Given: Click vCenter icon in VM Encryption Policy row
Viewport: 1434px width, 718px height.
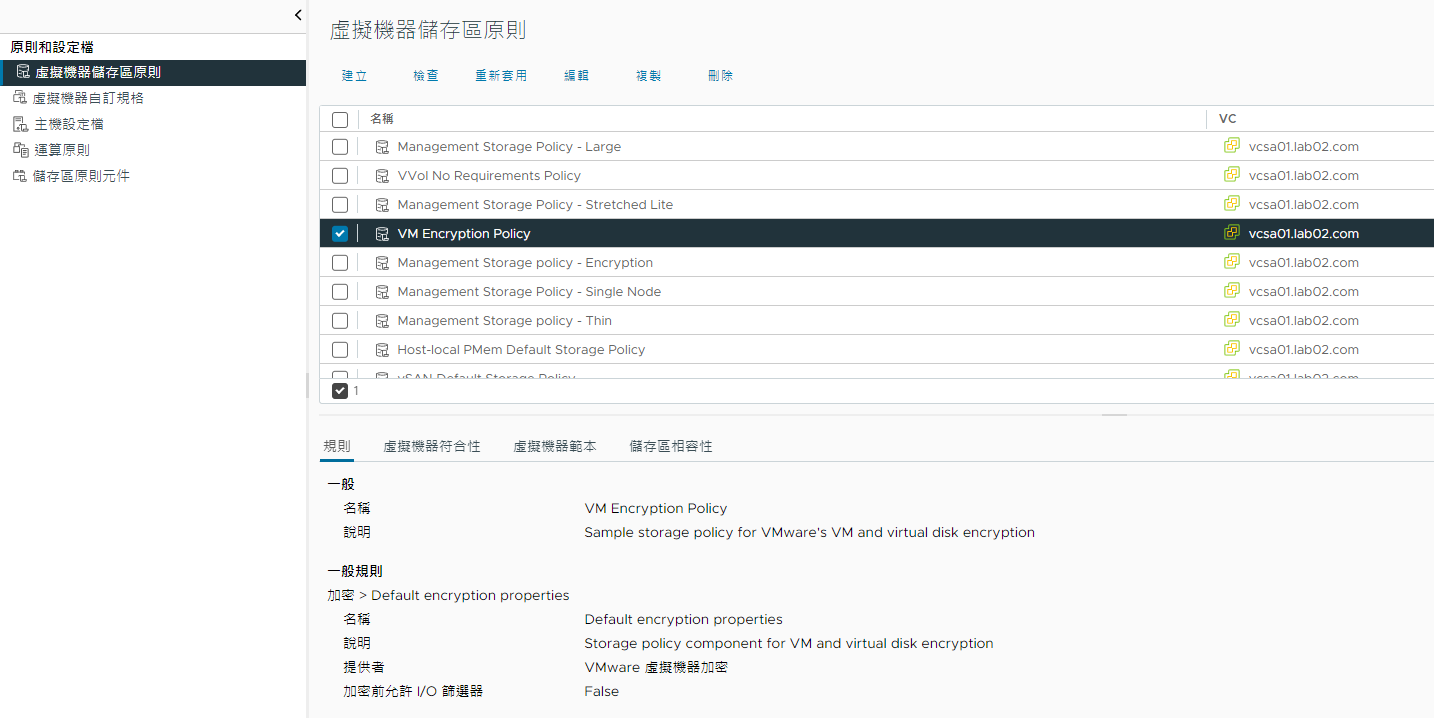Looking at the screenshot, I should pyautogui.click(x=1232, y=233).
